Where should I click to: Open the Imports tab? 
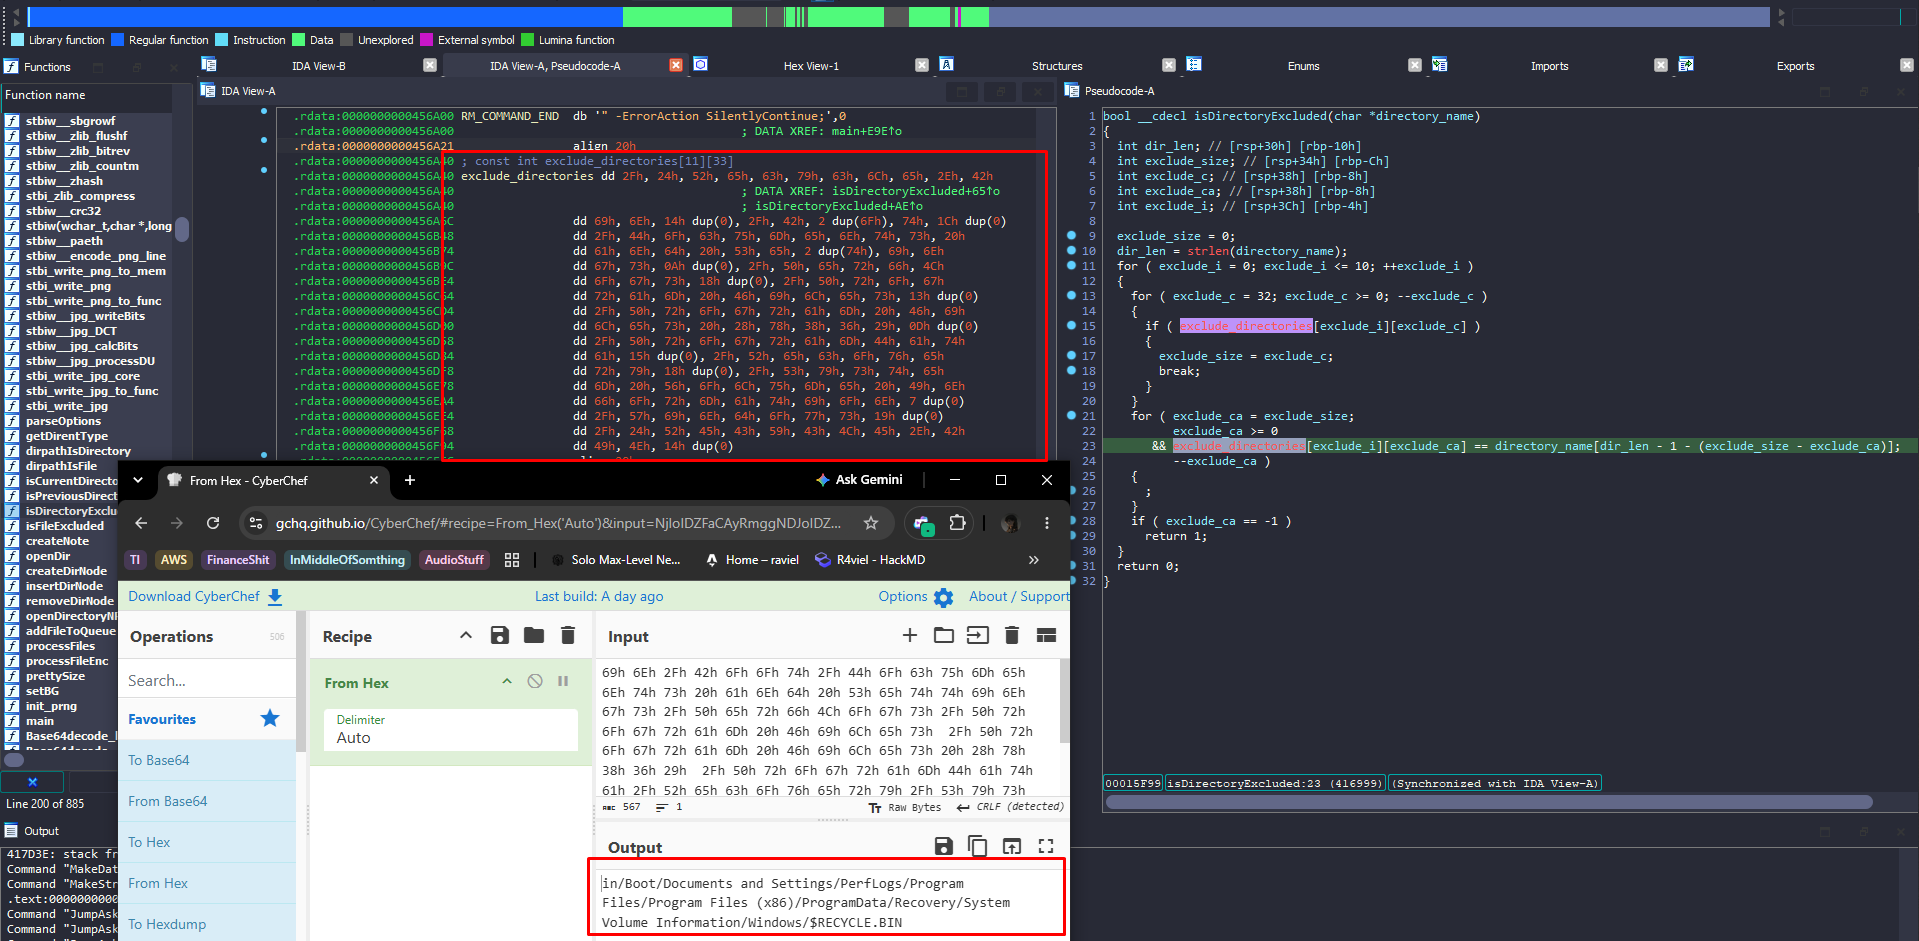1549,66
